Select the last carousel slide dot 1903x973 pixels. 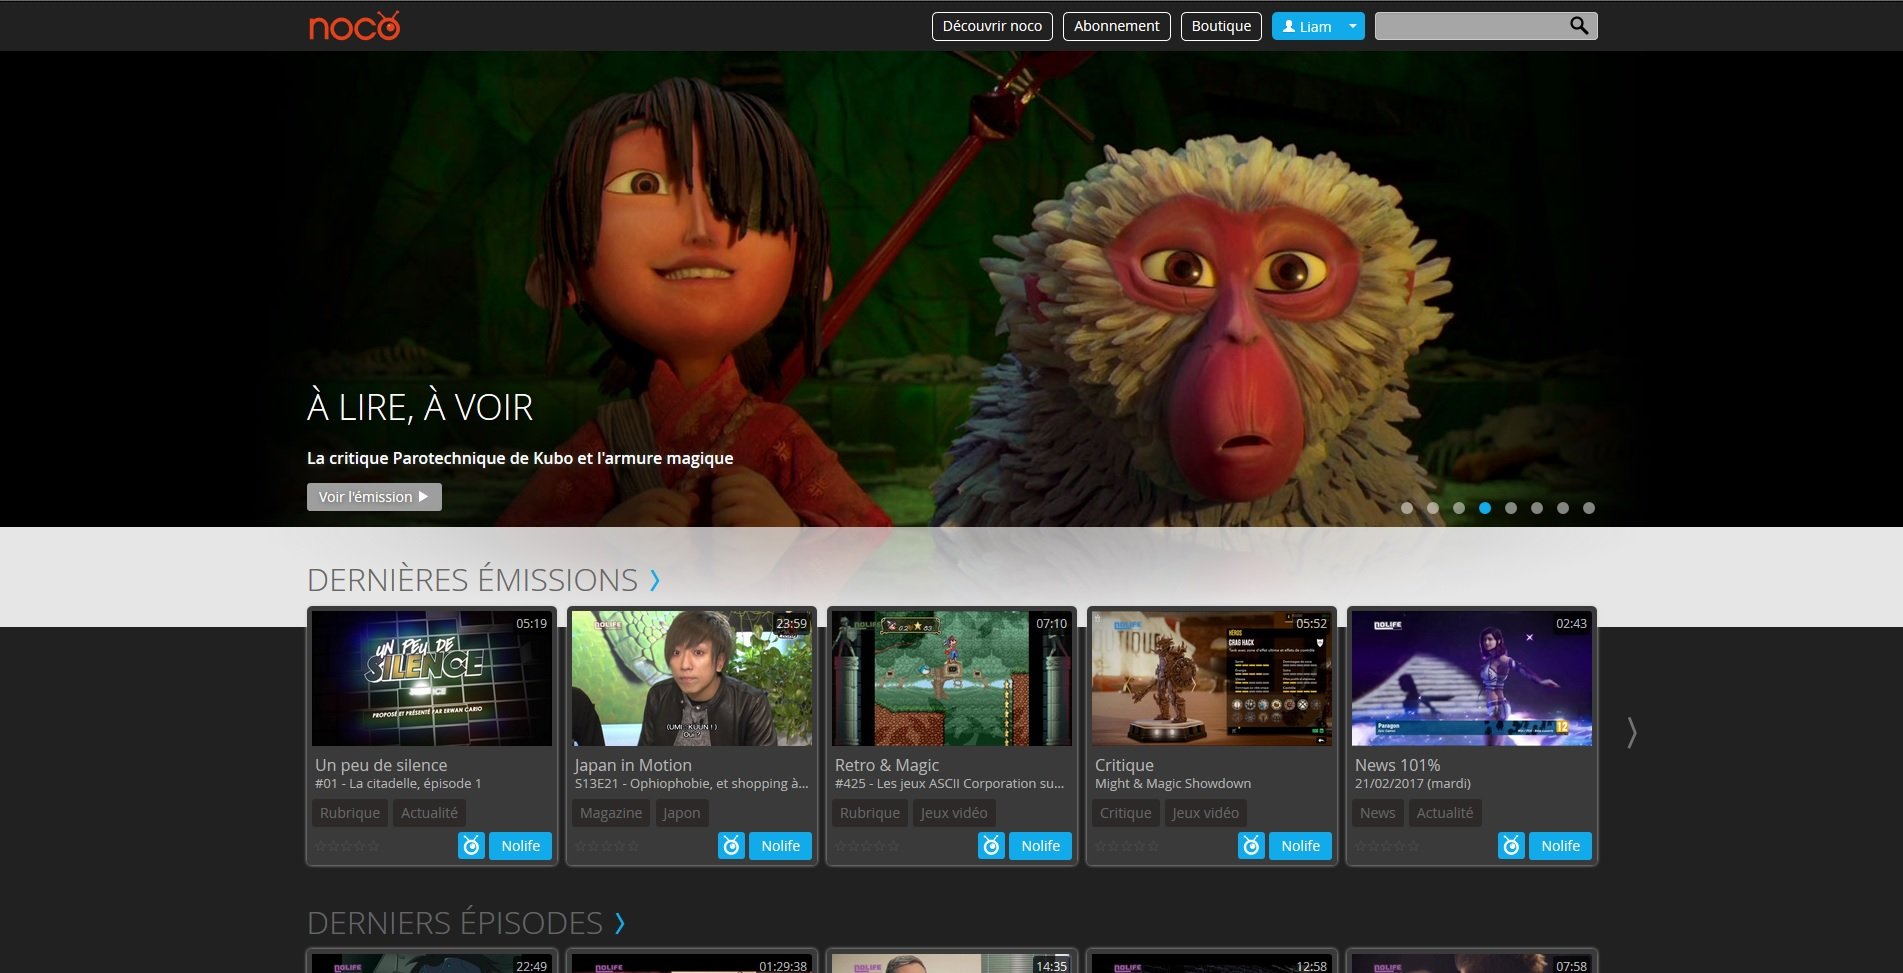click(1589, 508)
